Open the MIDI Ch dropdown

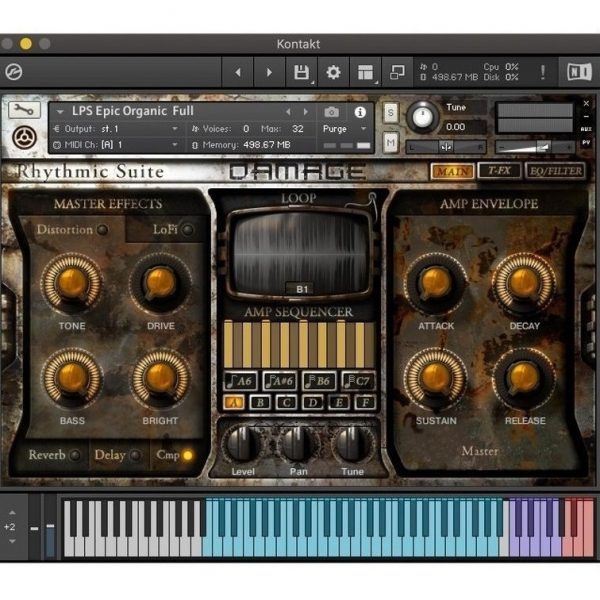pyautogui.click(x=116, y=145)
